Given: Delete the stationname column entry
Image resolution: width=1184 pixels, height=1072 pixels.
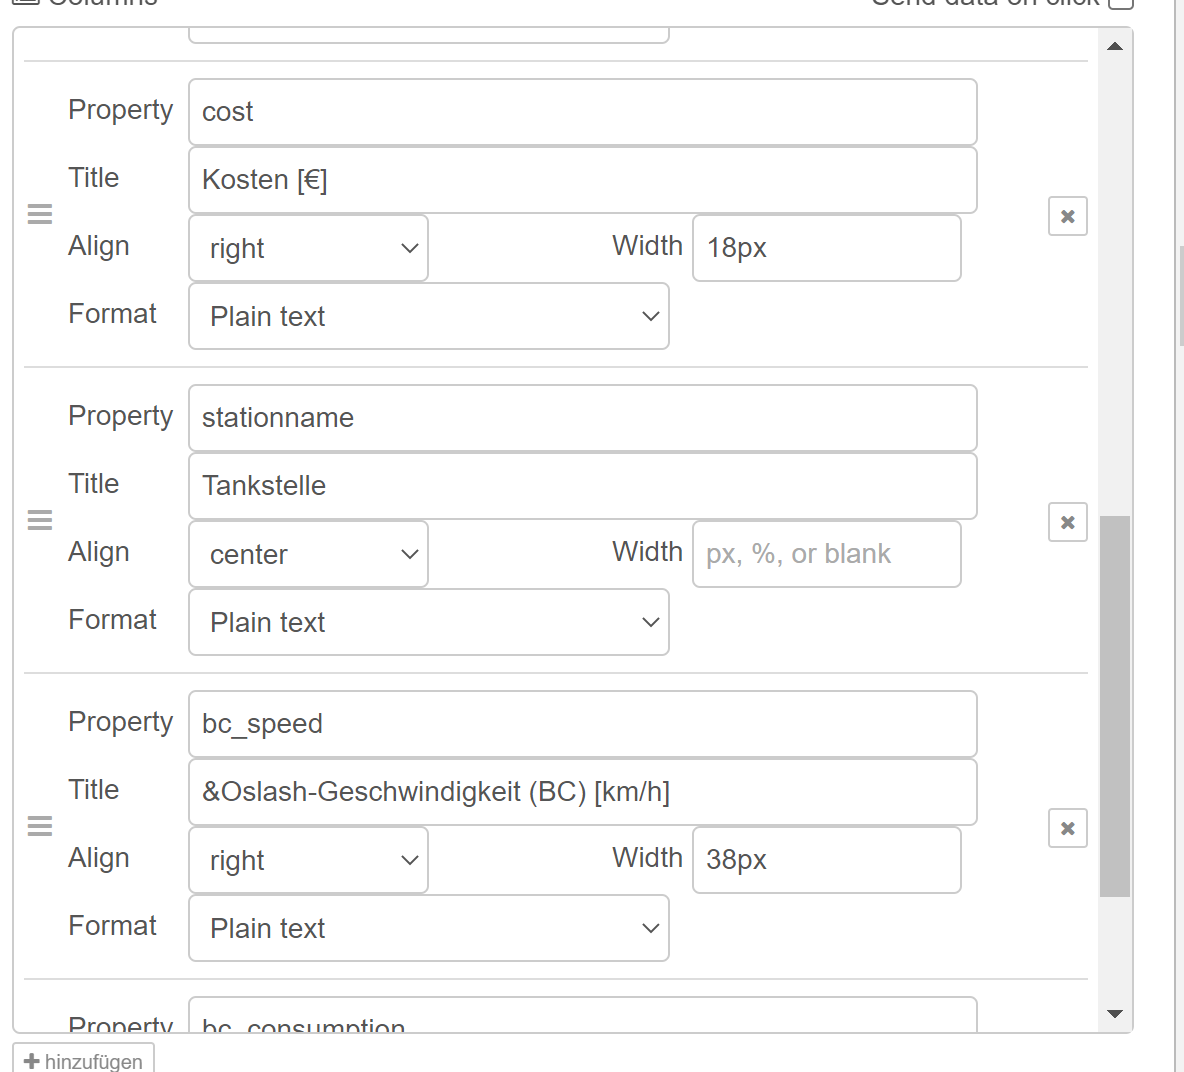Looking at the screenshot, I should (1067, 522).
